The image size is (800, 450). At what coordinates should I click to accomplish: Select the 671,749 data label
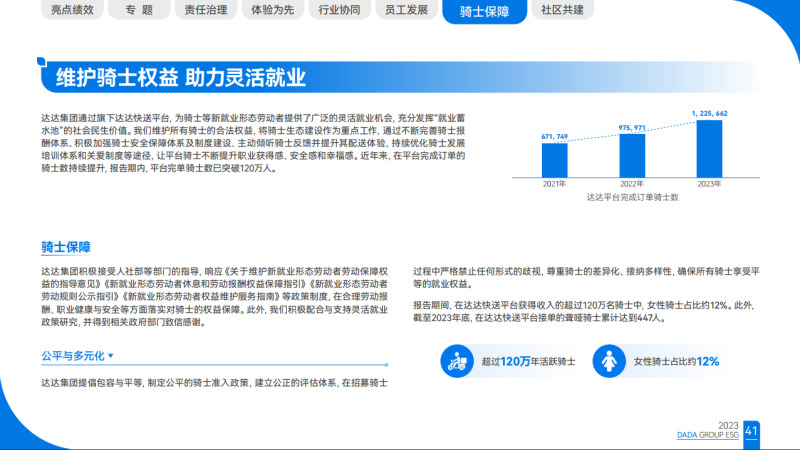coord(554,137)
